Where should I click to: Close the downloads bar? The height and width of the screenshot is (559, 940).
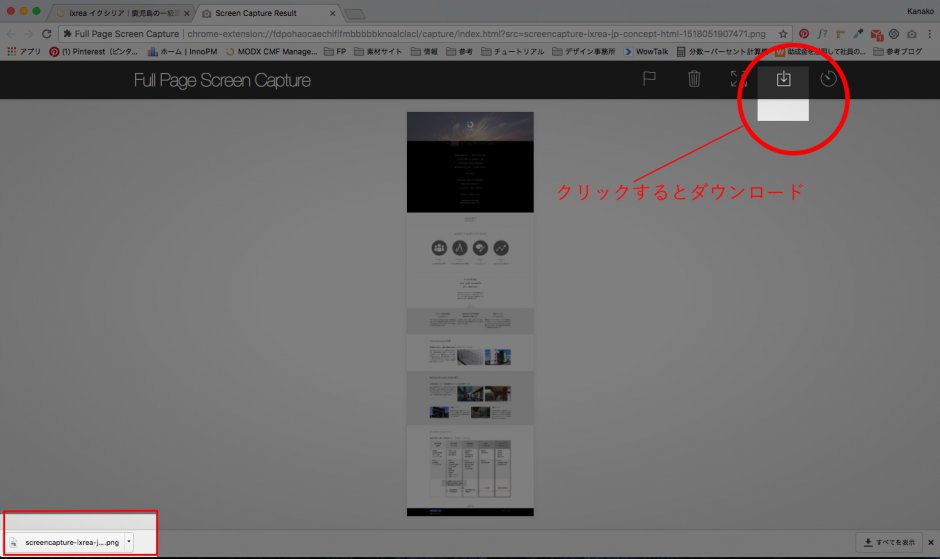click(x=930, y=542)
